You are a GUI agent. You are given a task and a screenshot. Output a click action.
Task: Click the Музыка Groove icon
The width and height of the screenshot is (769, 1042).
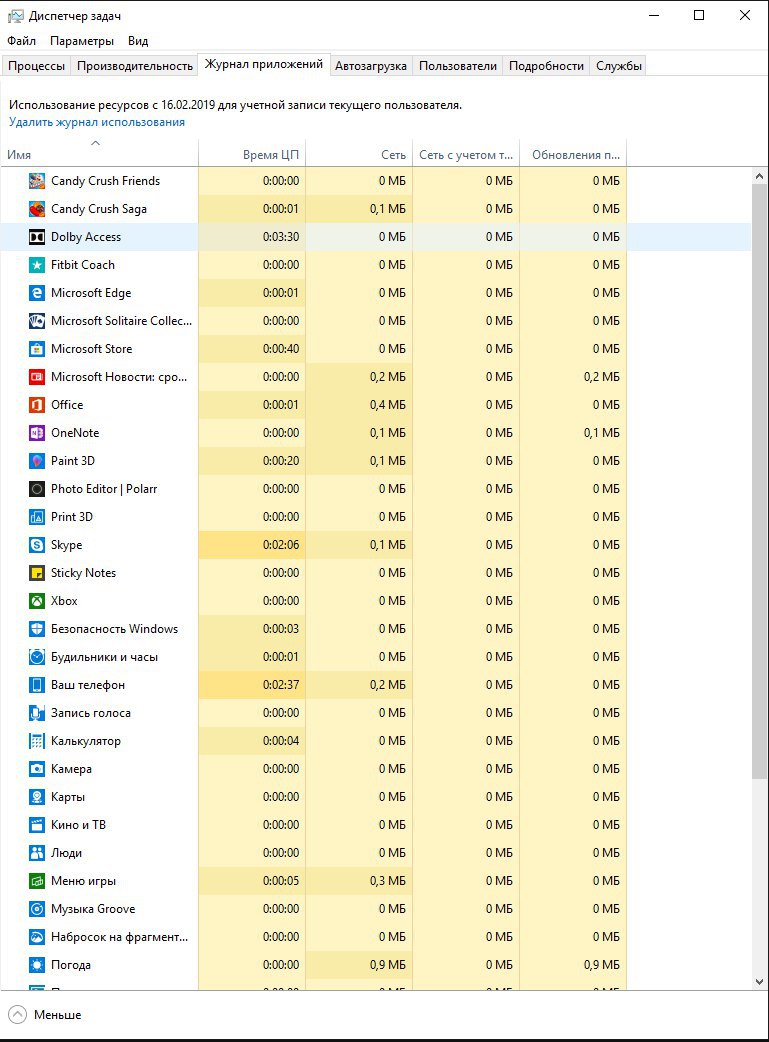point(37,909)
